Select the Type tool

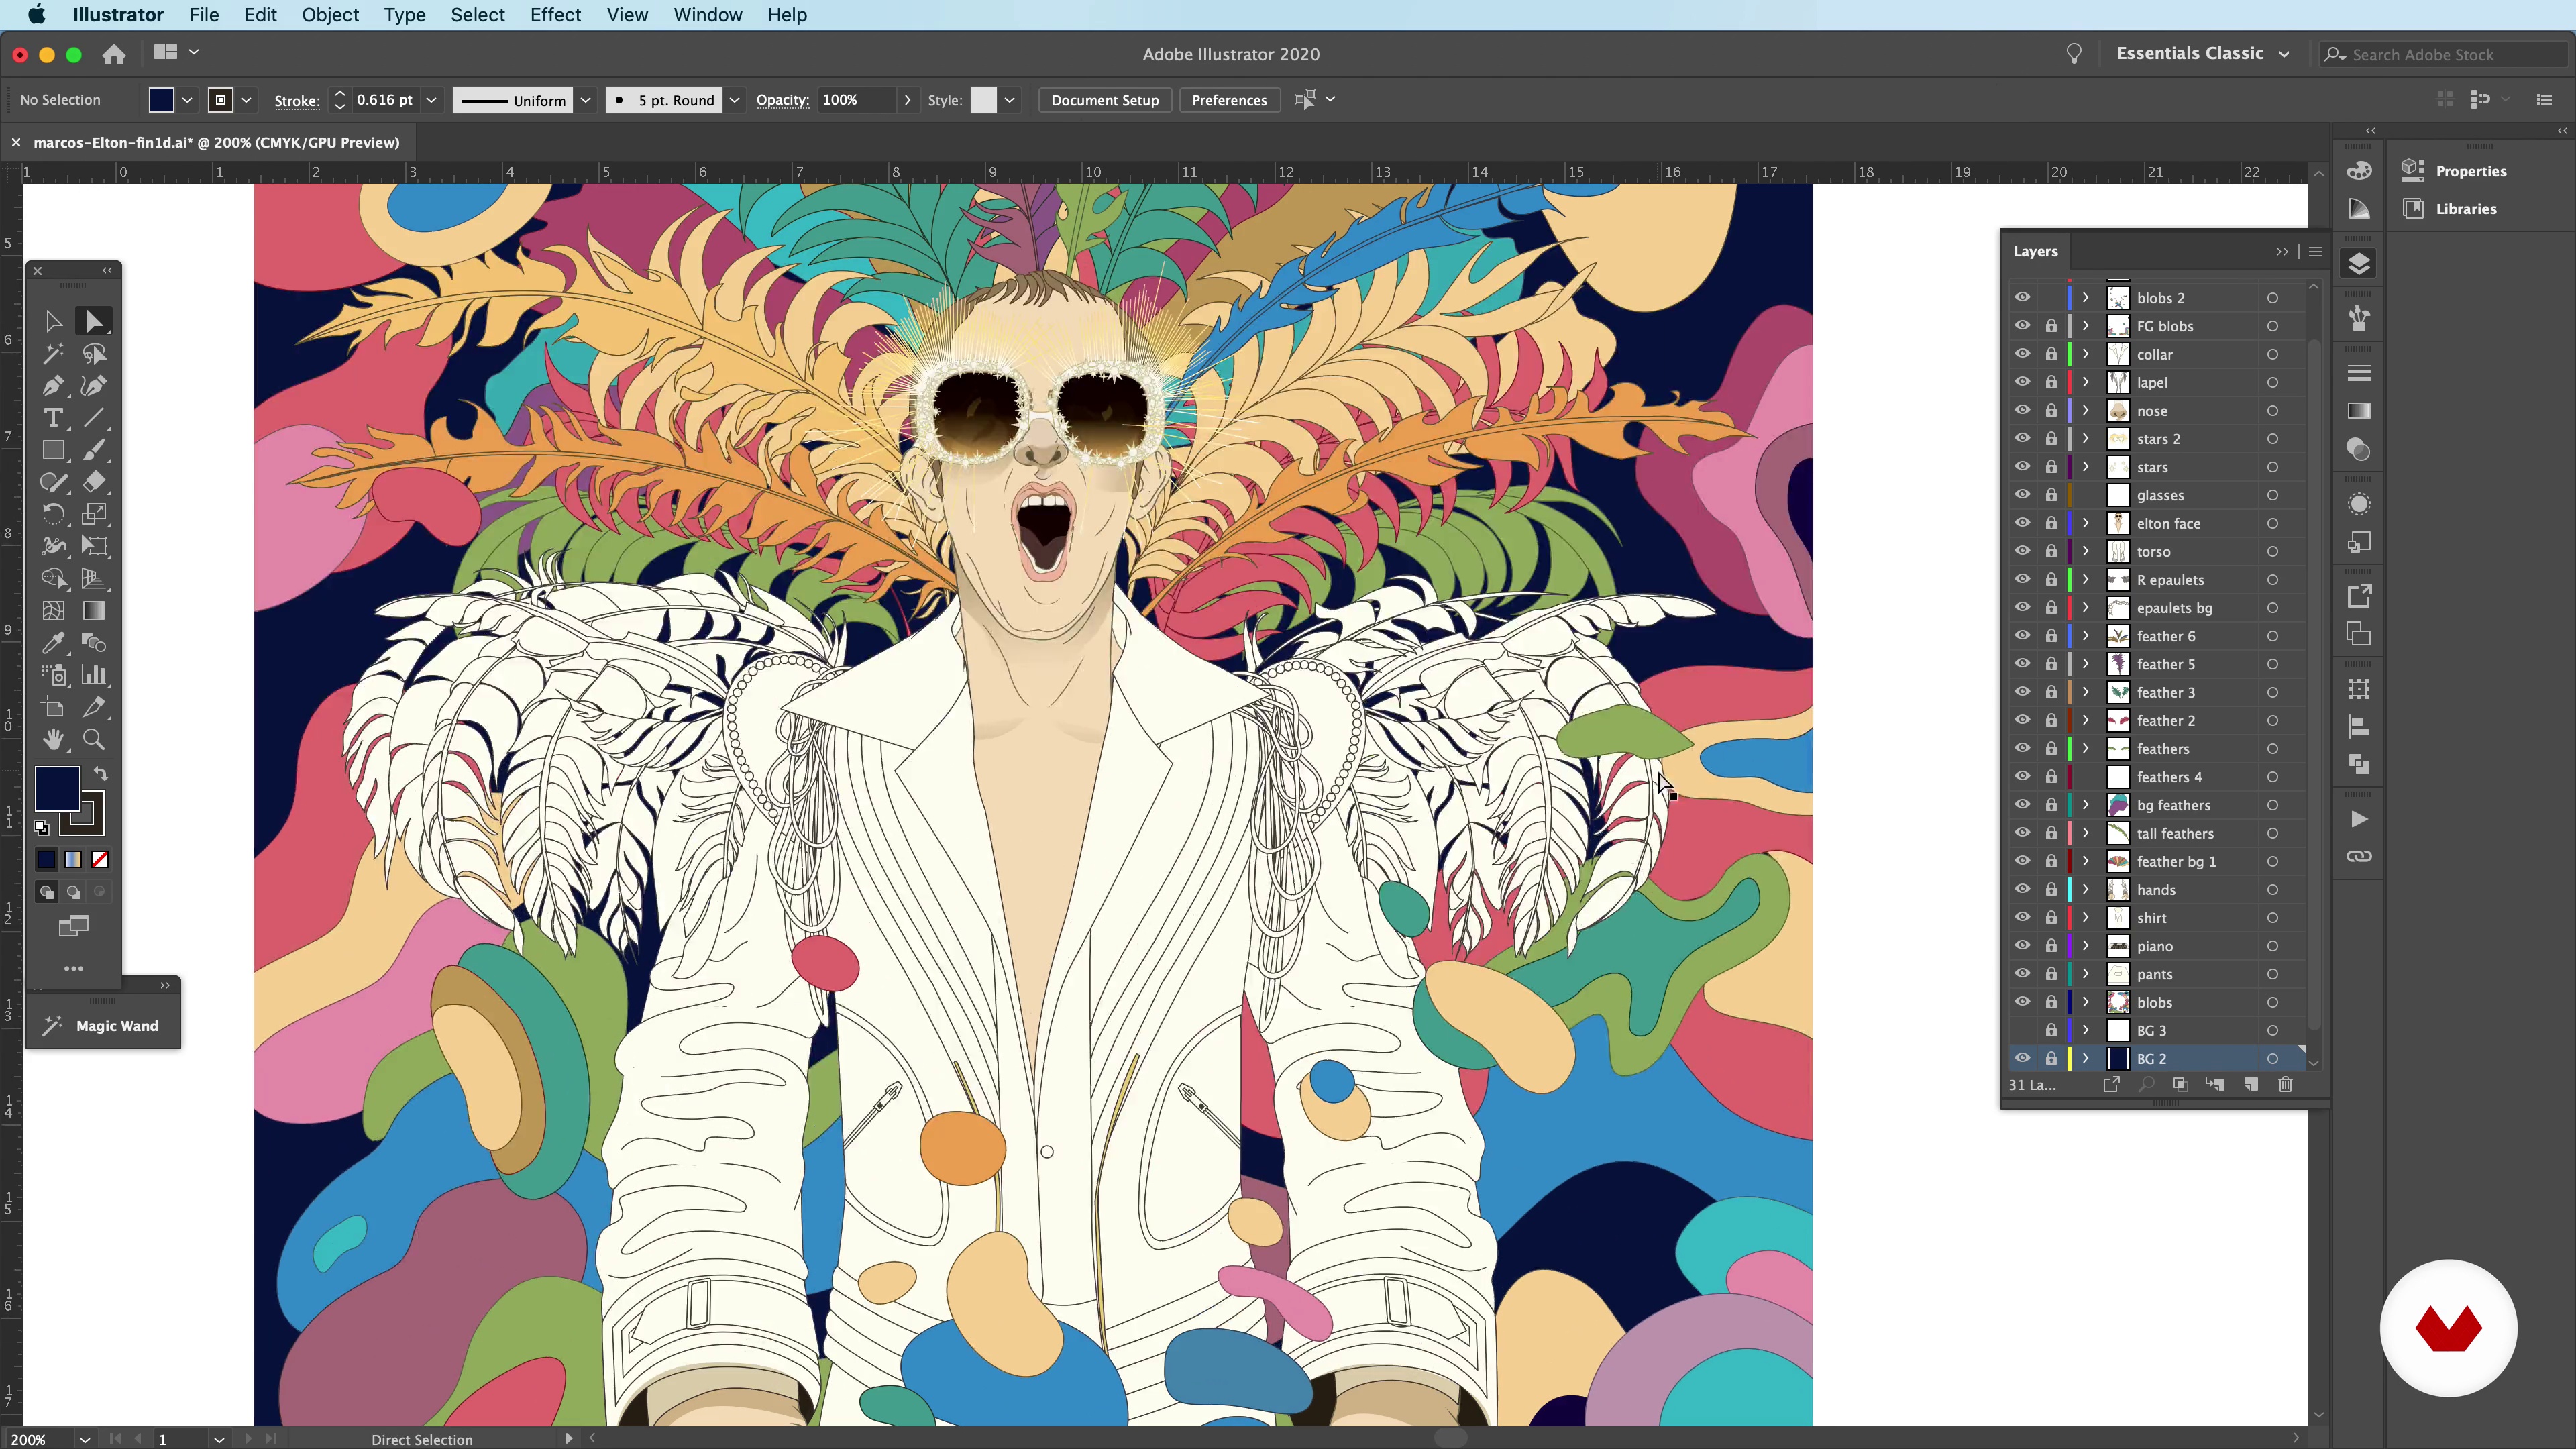[53, 418]
